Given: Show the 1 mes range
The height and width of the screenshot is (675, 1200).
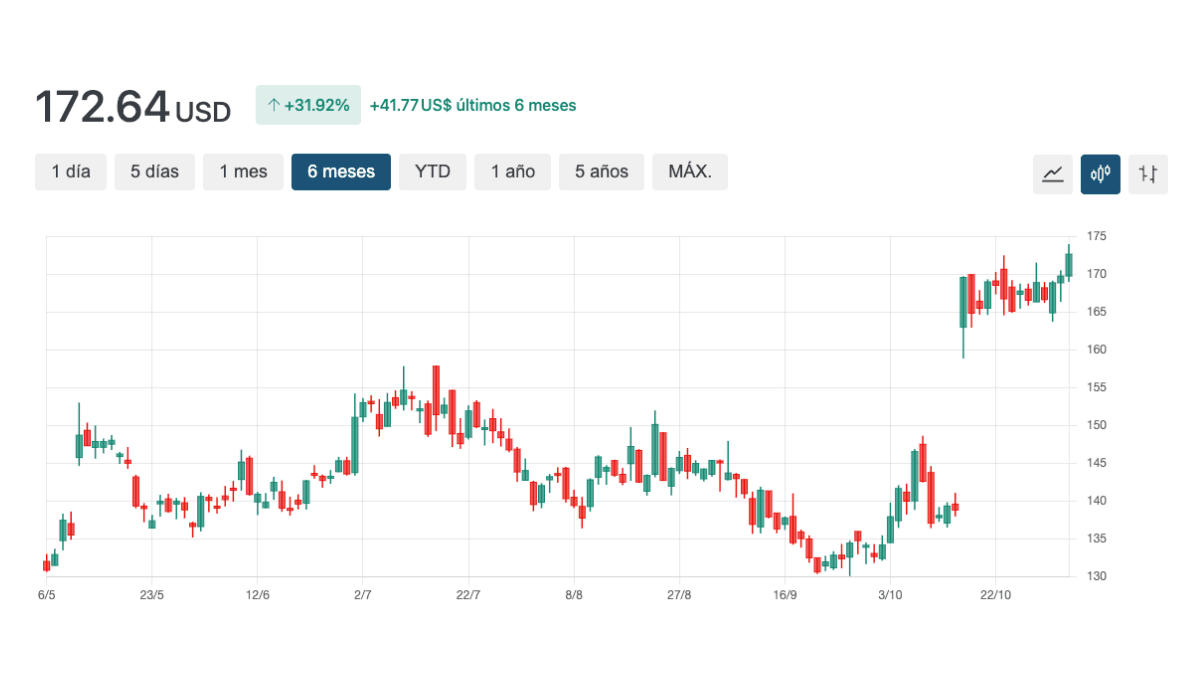Looking at the screenshot, I should tap(243, 172).
